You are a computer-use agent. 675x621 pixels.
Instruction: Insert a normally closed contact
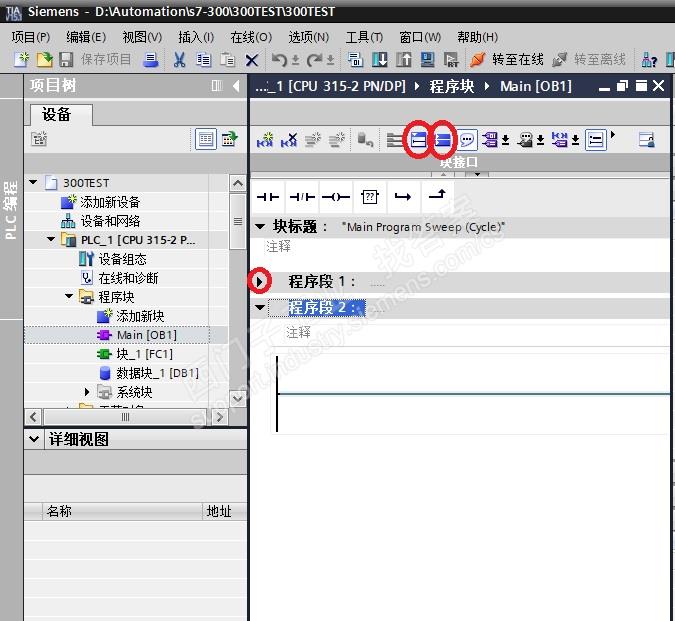coord(302,197)
